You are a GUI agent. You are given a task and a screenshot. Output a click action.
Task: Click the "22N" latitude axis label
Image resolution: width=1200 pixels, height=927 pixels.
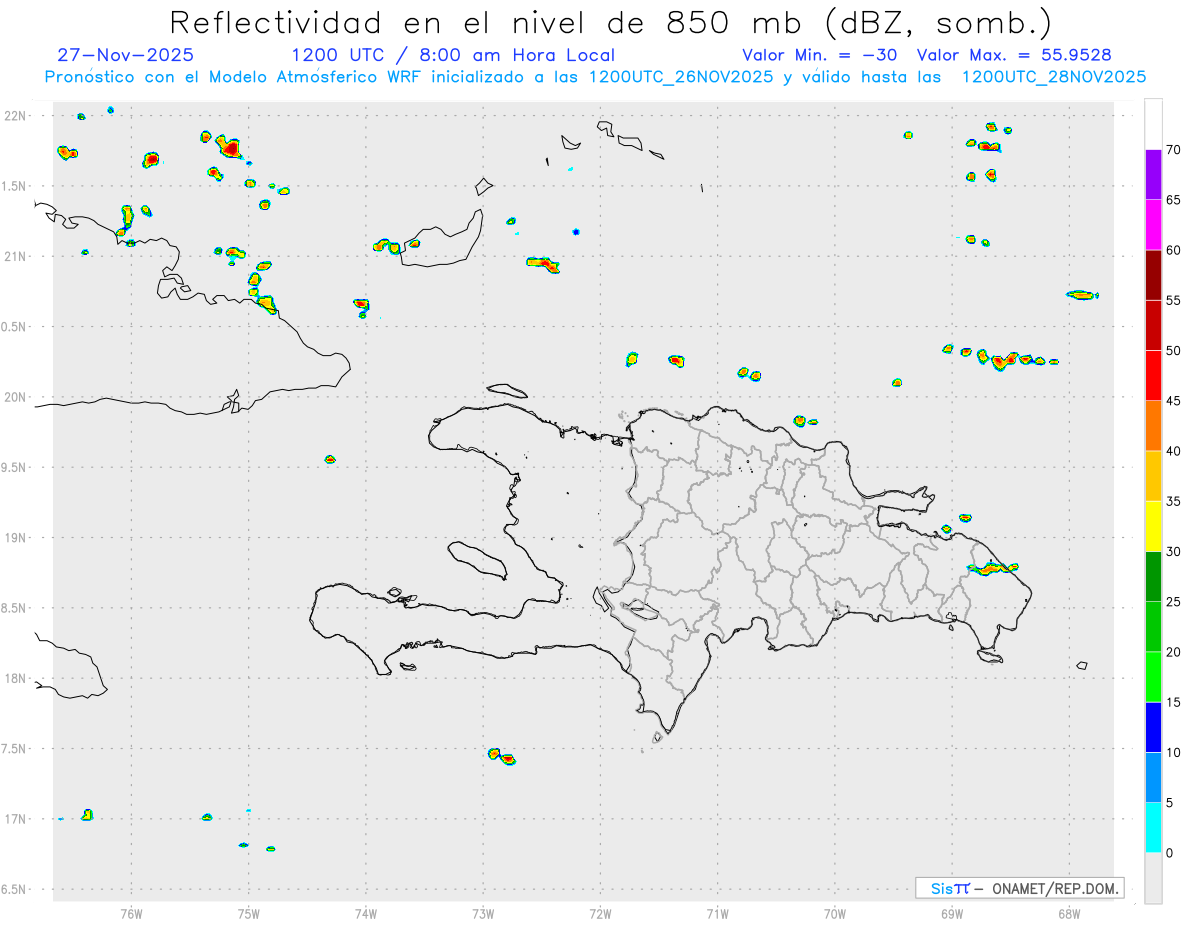[16, 116]
